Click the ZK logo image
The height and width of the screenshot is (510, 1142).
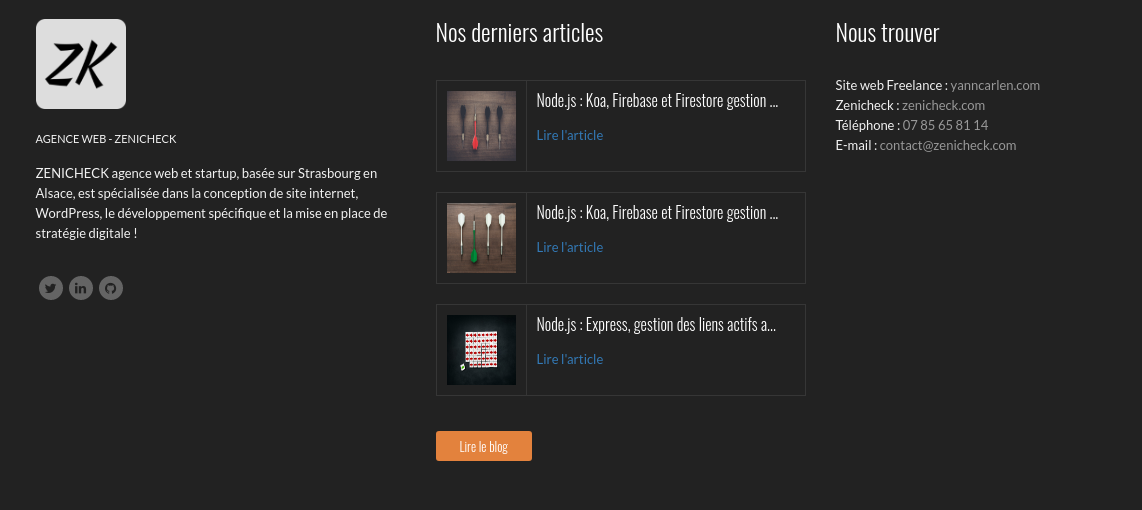81,64
